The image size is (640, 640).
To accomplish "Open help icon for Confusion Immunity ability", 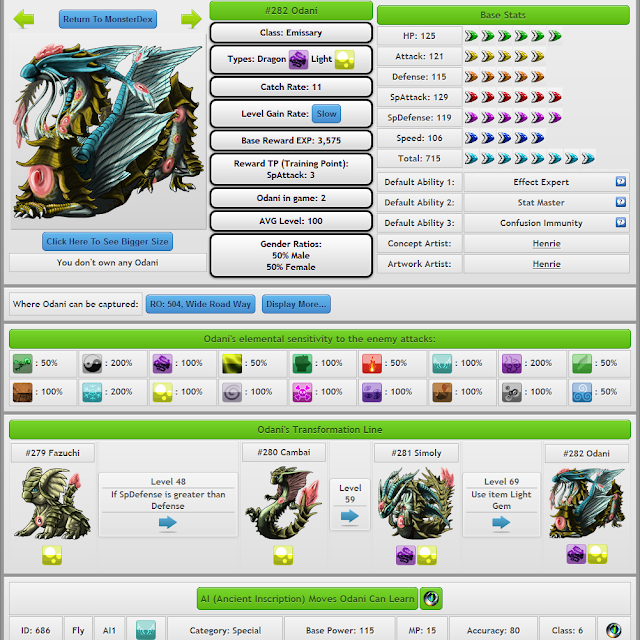I will click(620, 222).
